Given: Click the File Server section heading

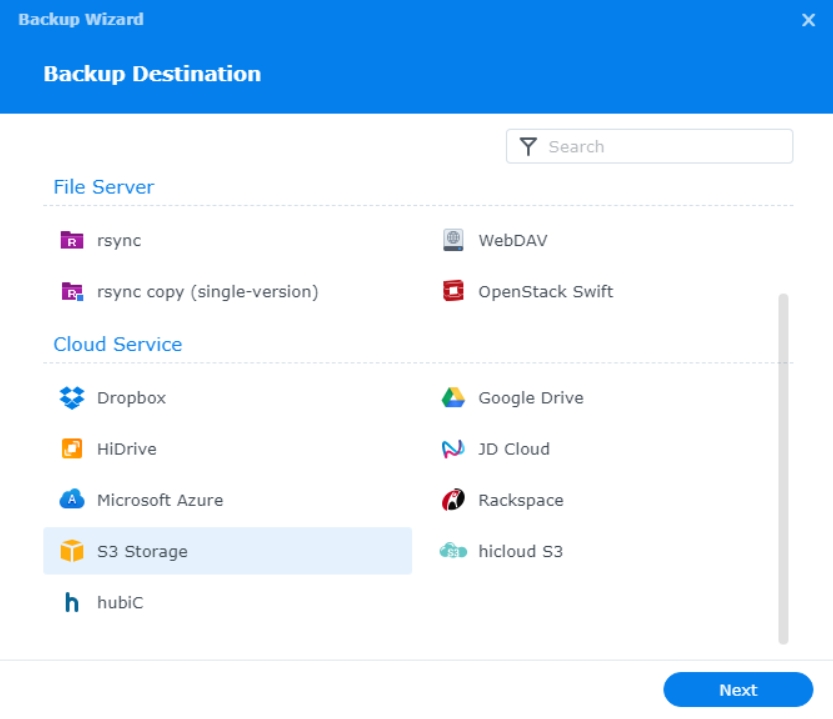Looking at the screenshot, I should 104,187.
